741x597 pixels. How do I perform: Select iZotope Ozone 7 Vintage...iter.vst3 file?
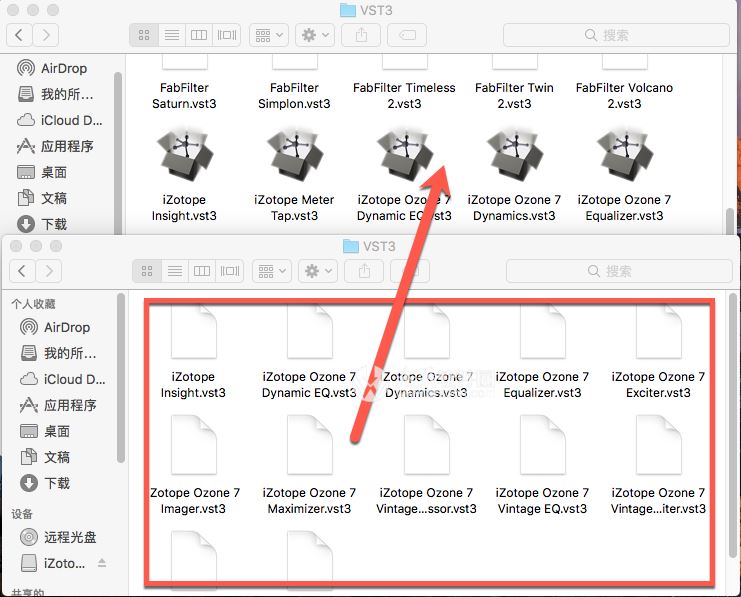(658, 466)
